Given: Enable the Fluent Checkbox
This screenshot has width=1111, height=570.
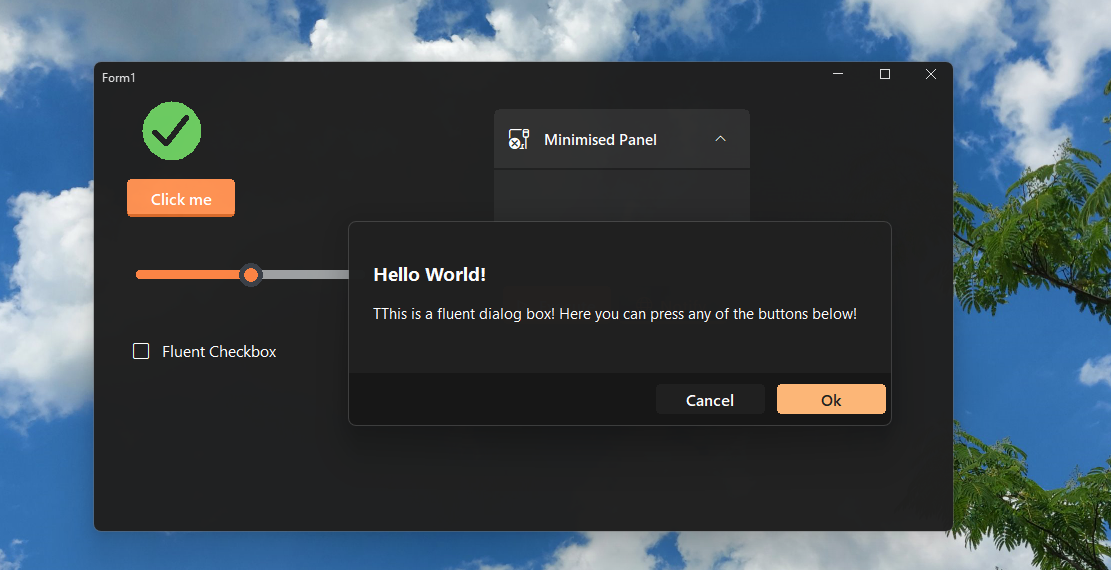Looking at the screenshot, I should point(141,351).
